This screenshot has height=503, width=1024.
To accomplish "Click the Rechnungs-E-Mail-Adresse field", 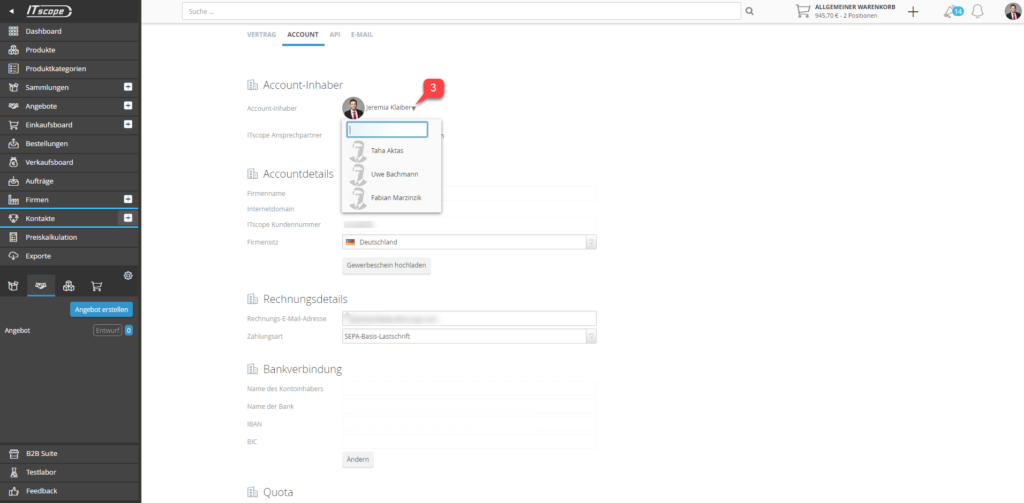I will click(x=469, y=319).
